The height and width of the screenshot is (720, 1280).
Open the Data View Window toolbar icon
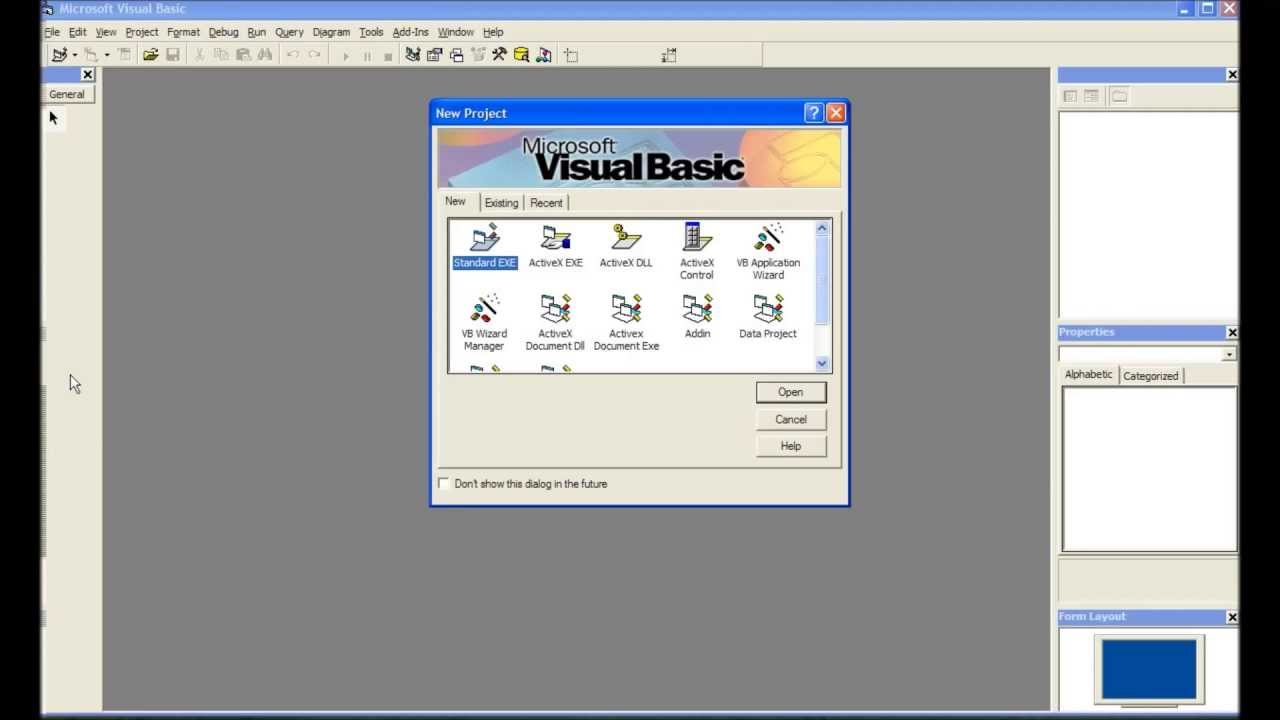point(521,55)
